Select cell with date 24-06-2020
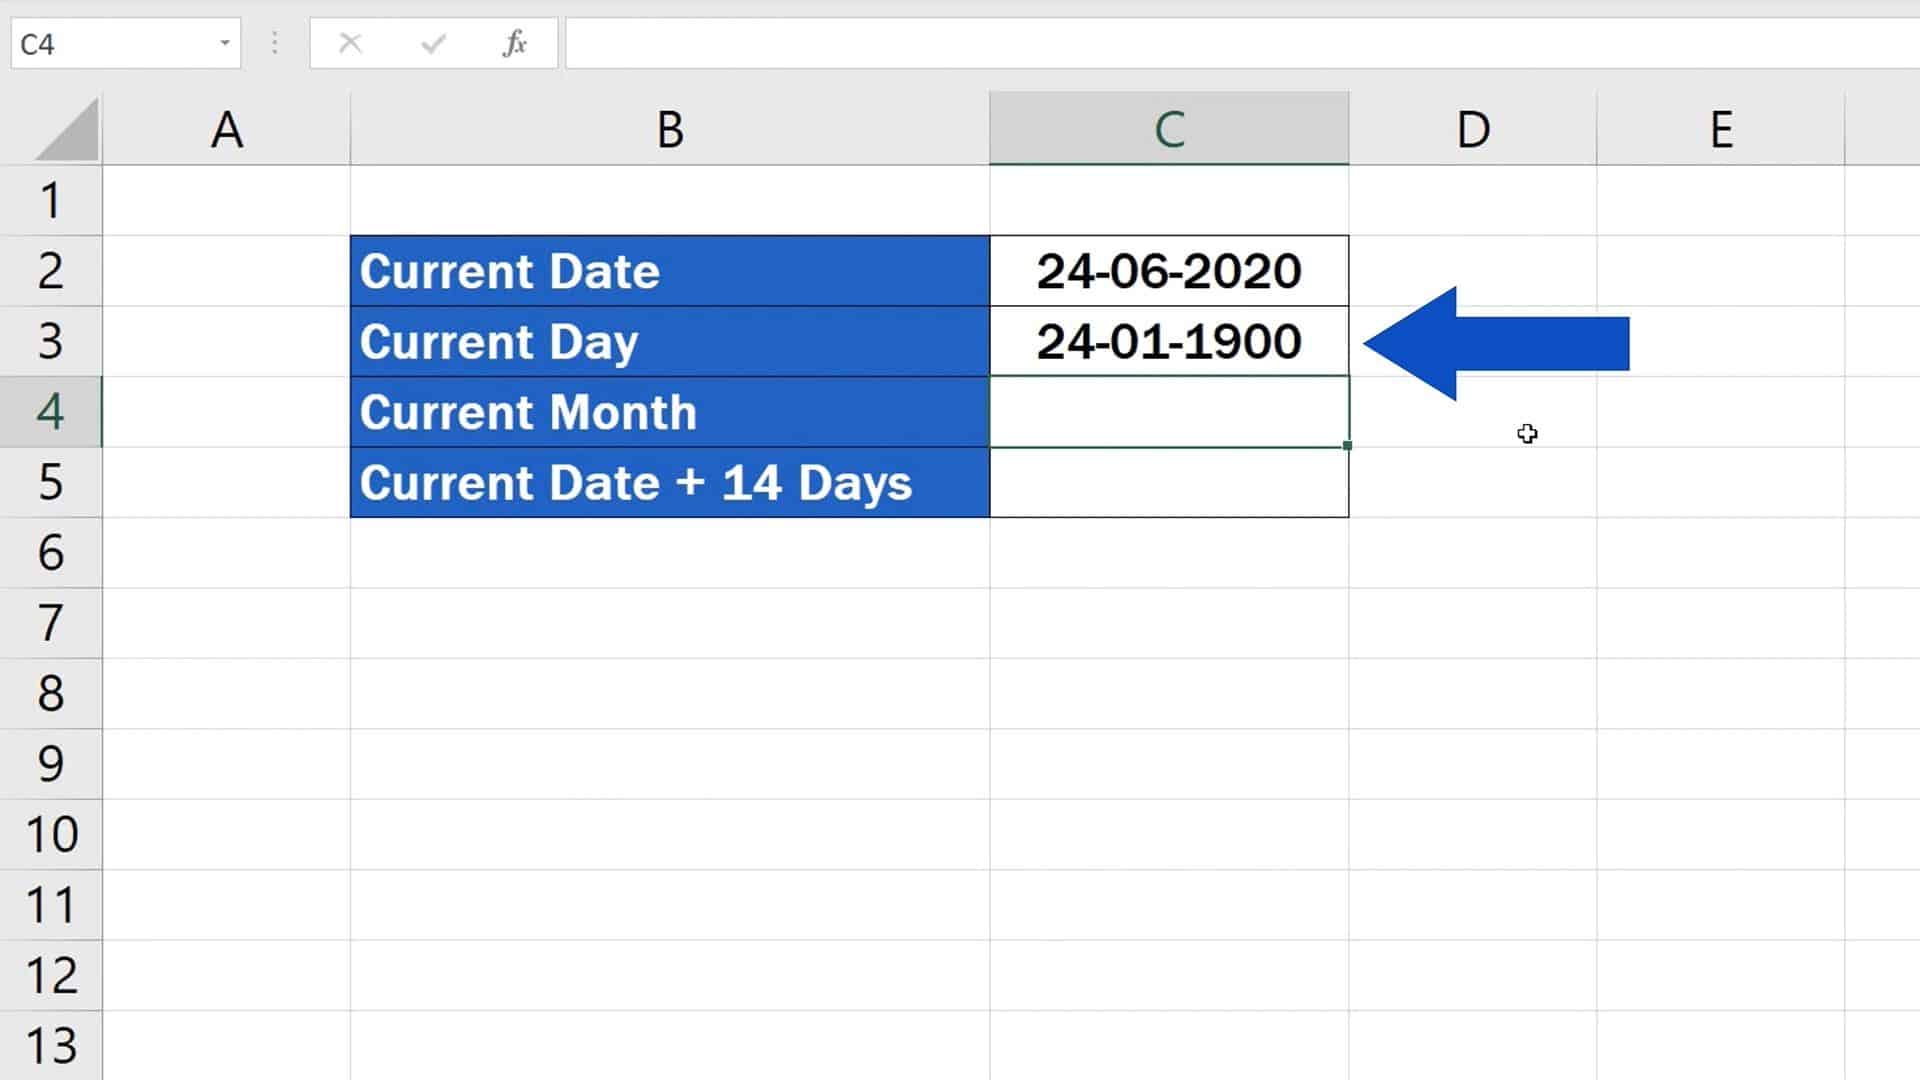1920x1080 pixels. tap(1168, 271)
